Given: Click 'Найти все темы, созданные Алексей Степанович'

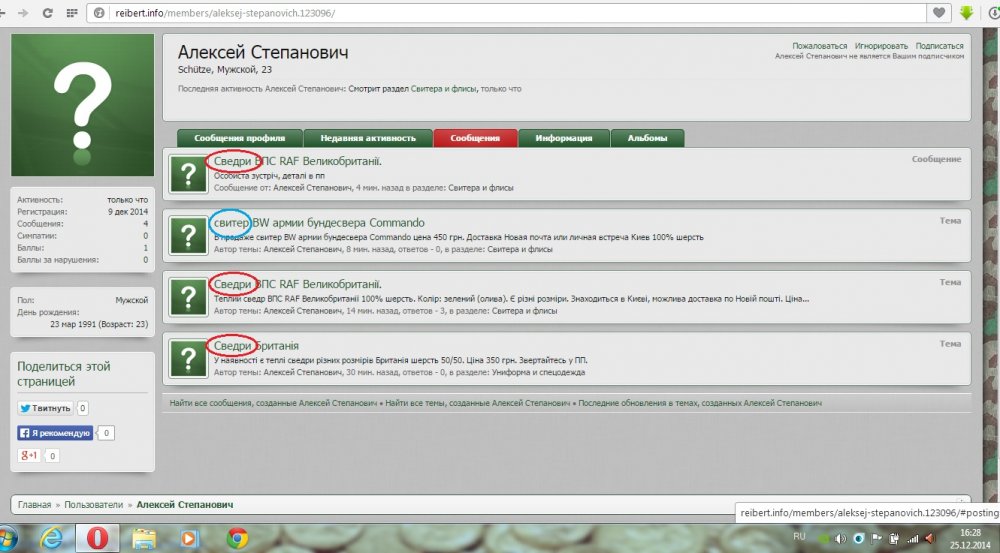Looking at the screenshot, I should click(478, 403).
